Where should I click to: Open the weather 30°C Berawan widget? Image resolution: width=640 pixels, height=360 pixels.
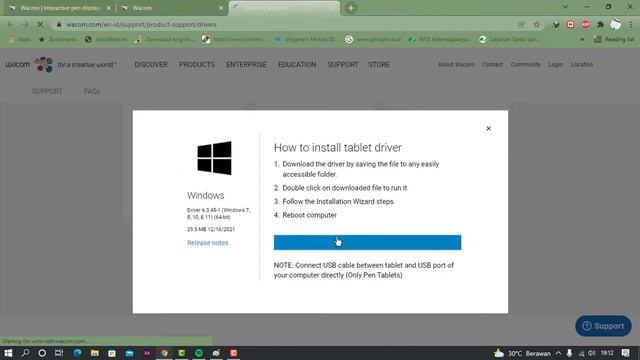pos(522,353)
